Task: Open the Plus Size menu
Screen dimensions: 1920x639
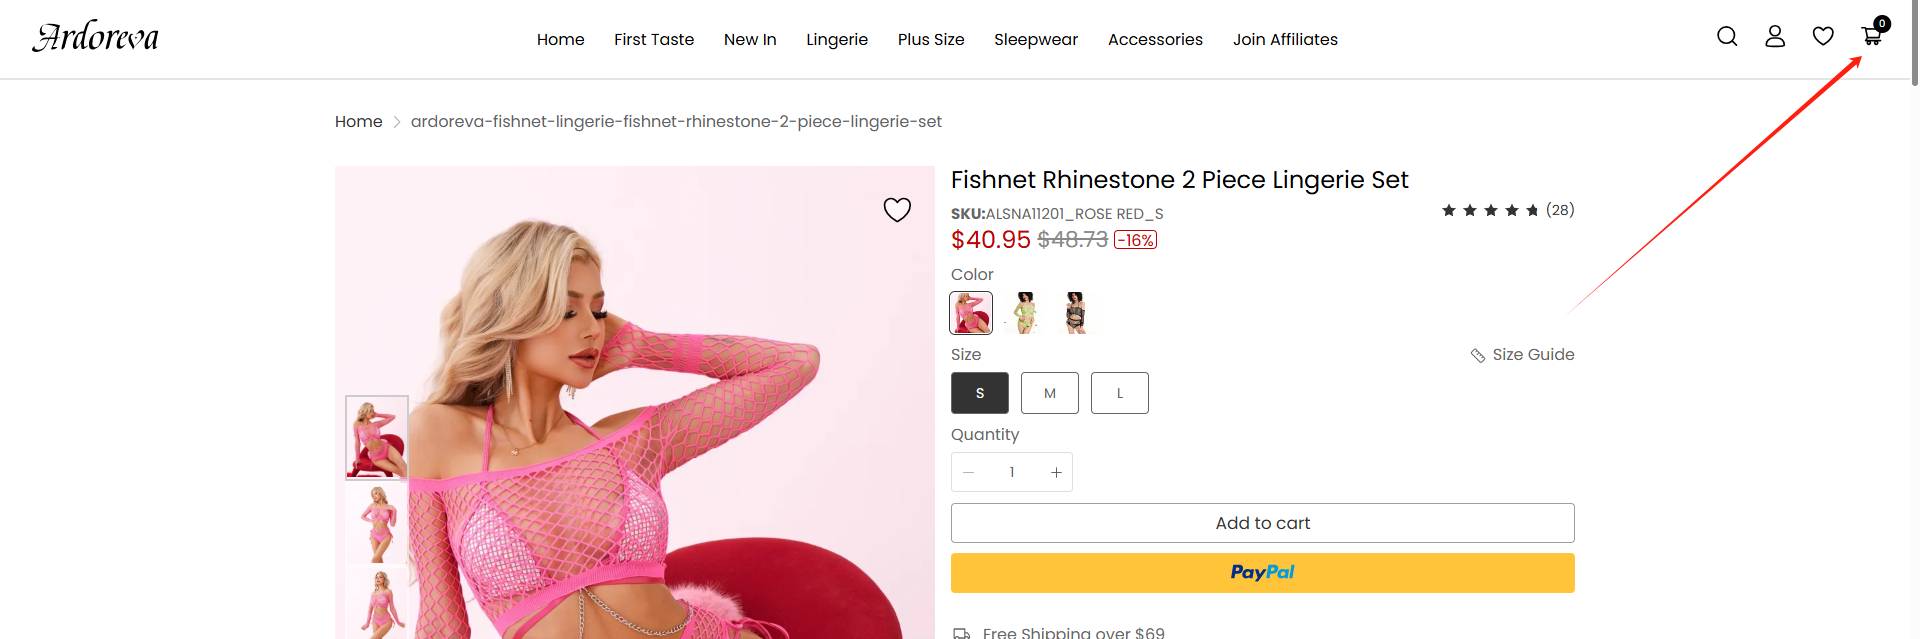Action: click(x=931, y=40)
